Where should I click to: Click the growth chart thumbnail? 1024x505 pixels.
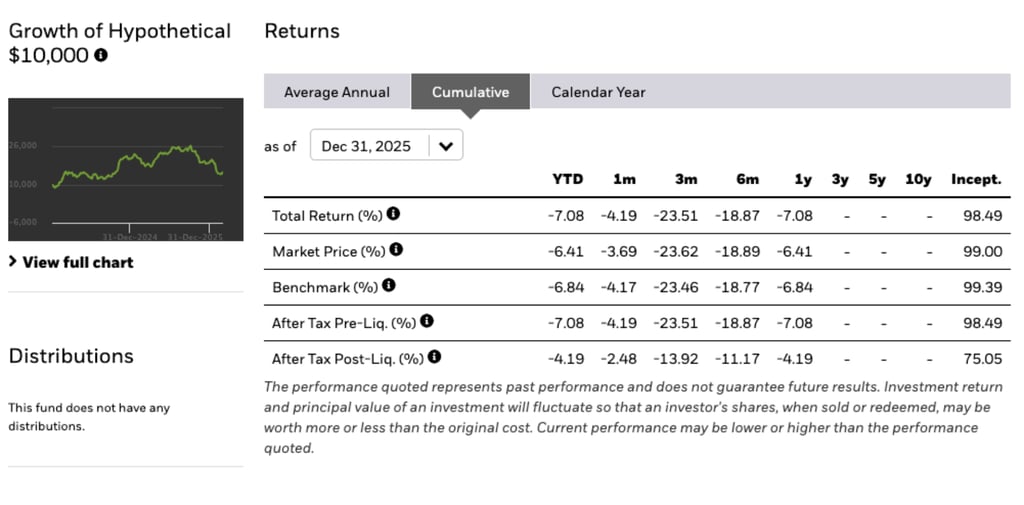point(125,169)
